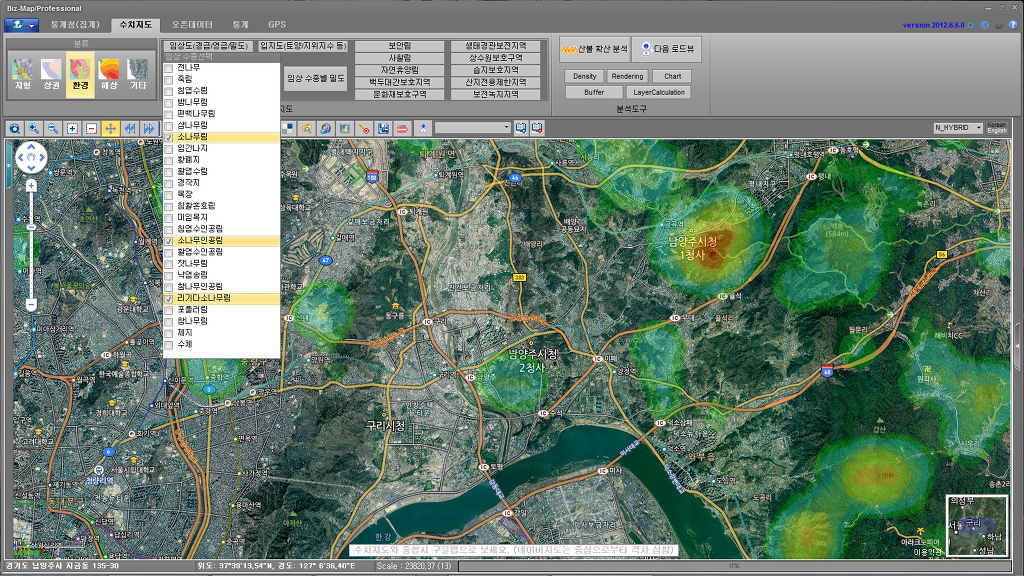
Task: Switch to the 오픈데이터 tab
Action: point(191,23)
